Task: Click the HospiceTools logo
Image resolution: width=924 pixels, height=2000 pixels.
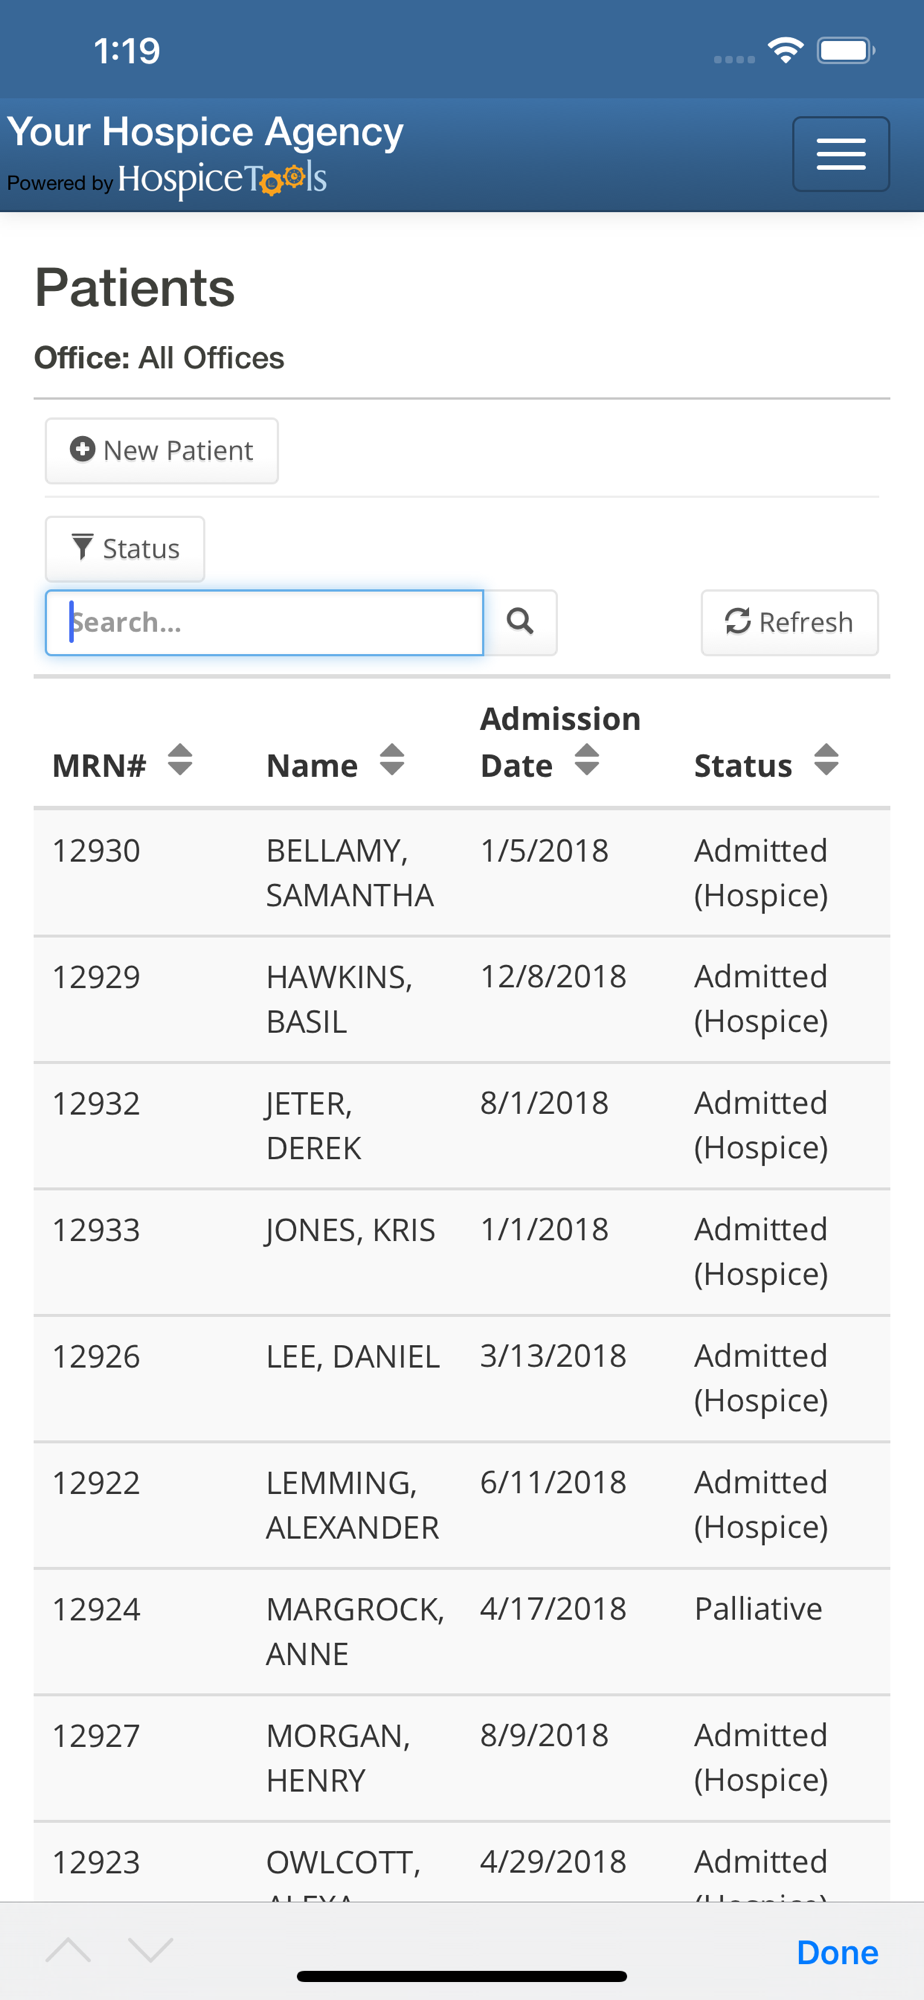Action: (222, 179)
